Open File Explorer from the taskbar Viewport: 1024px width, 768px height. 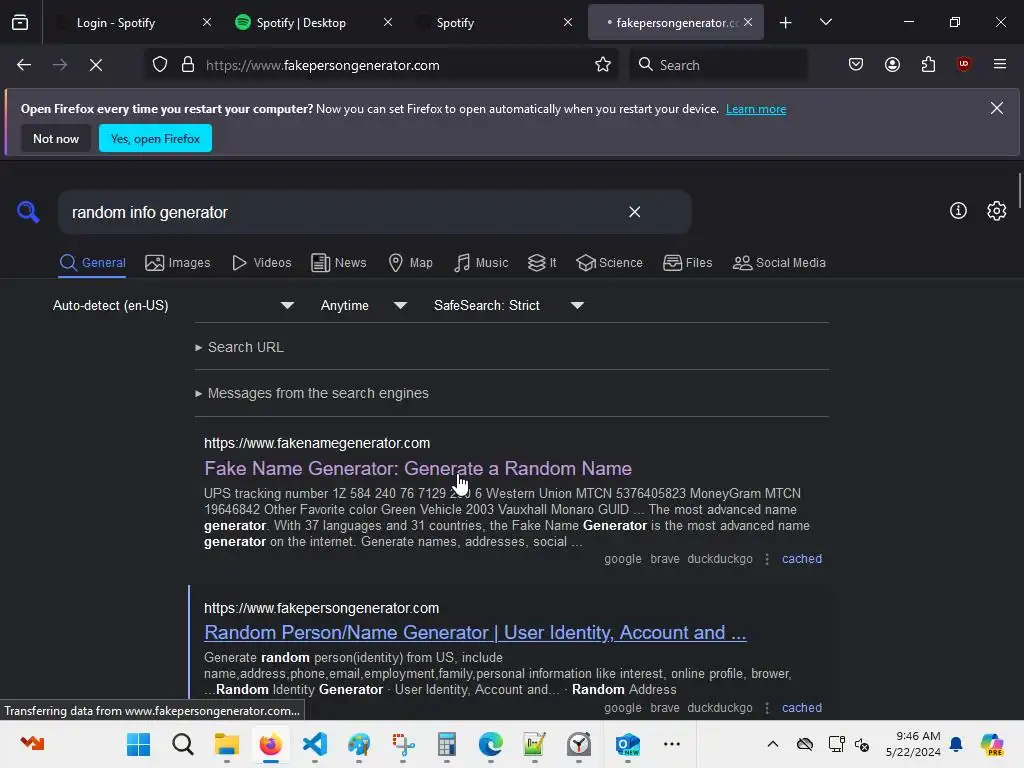[x=227, y=744]
